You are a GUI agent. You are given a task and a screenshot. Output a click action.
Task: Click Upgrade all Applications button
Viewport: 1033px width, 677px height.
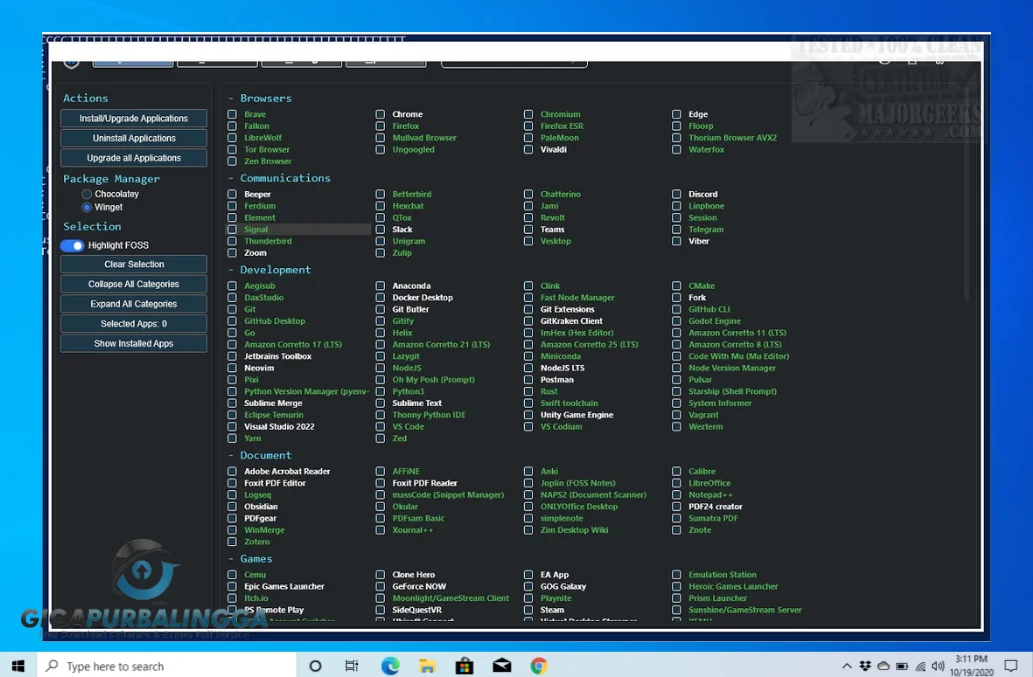(x=134, y=158)
